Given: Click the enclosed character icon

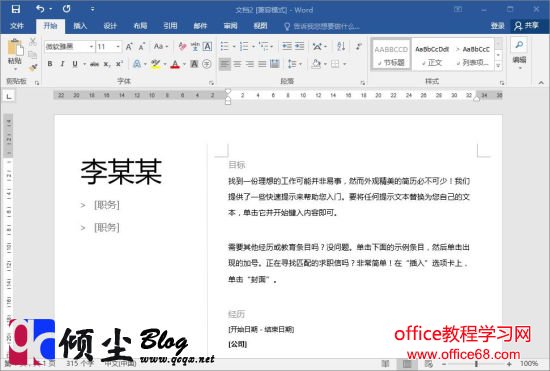Looking at the screenshot, I should 207,64.
